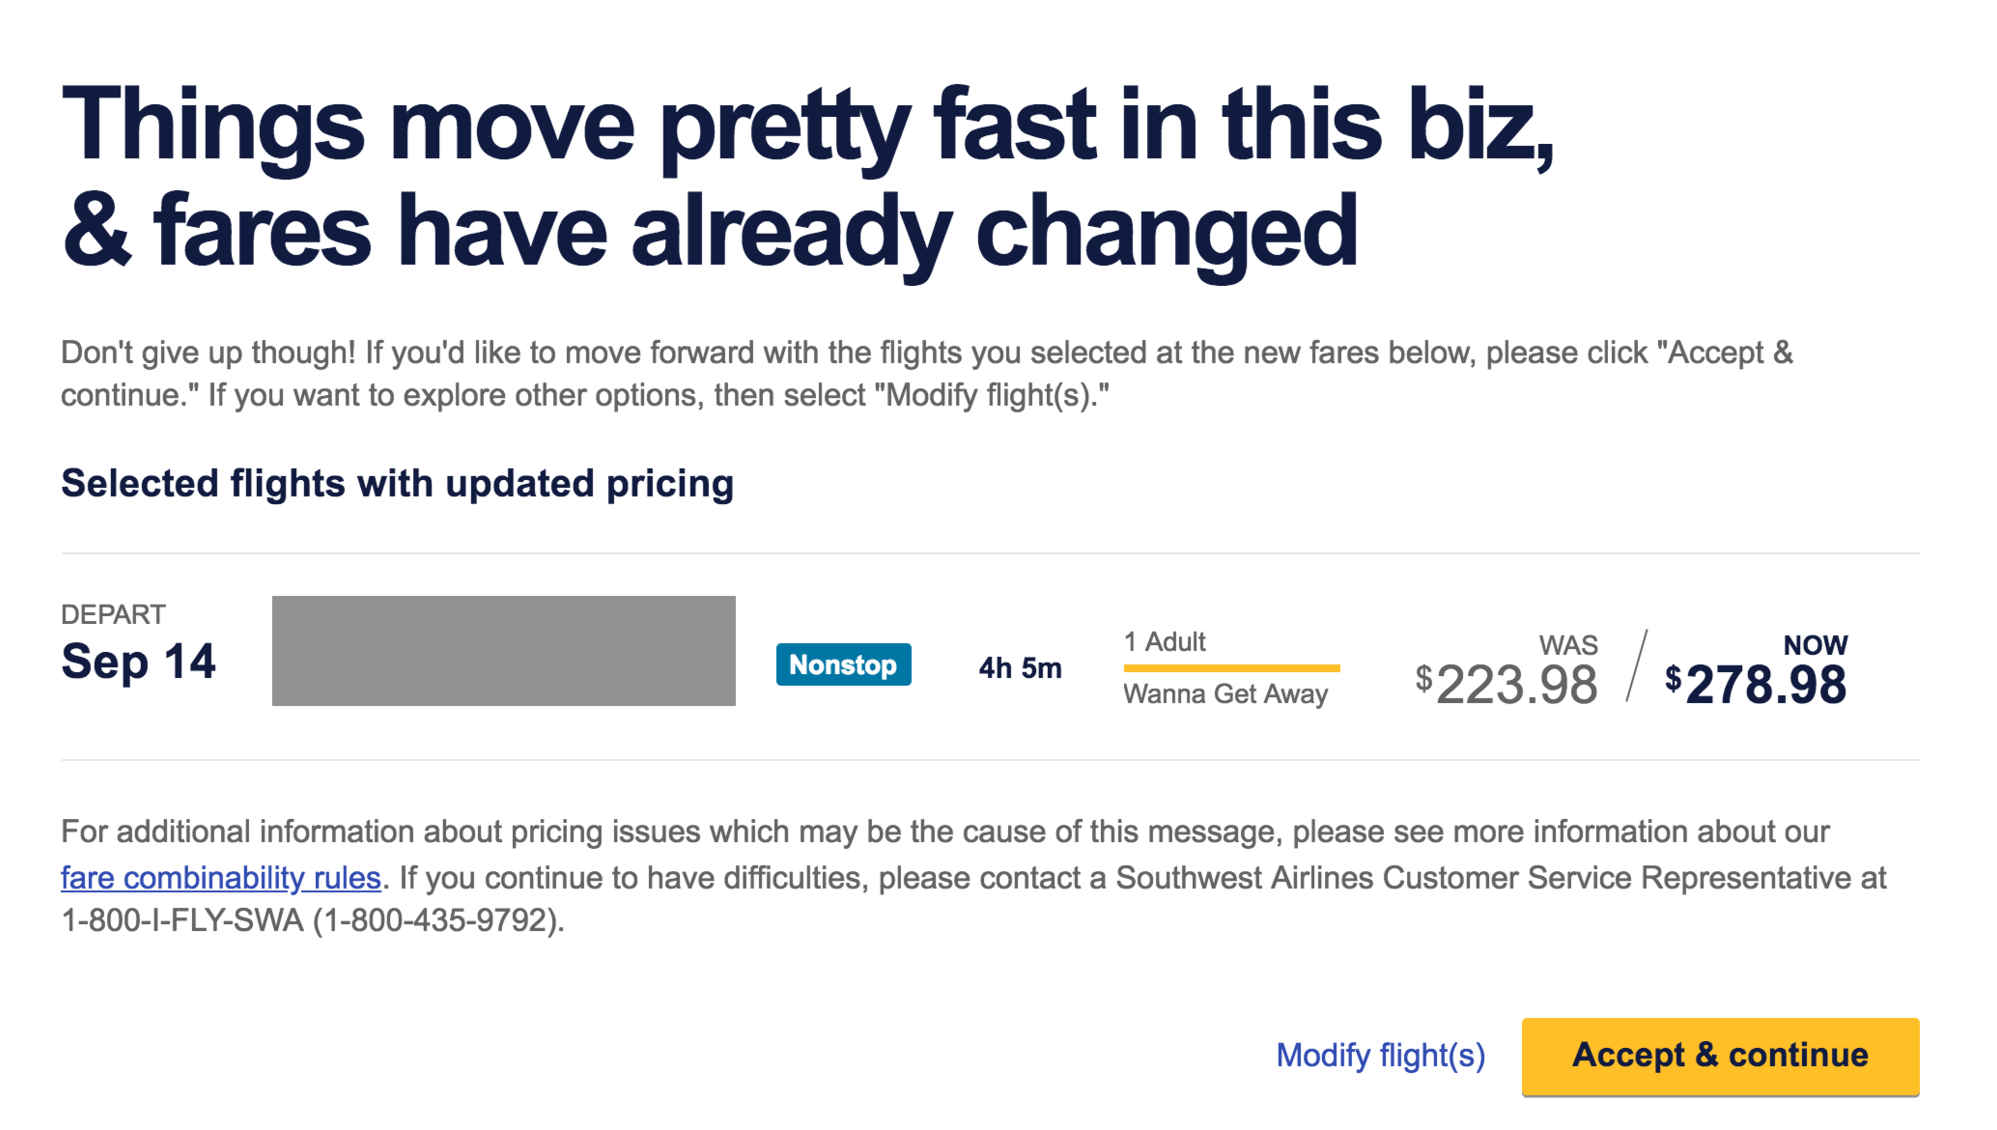This screenshot has width=1997, height=1130.
Task: Click the yellow Wanna Get Away fare bar
Action: tap(1231, 667)
